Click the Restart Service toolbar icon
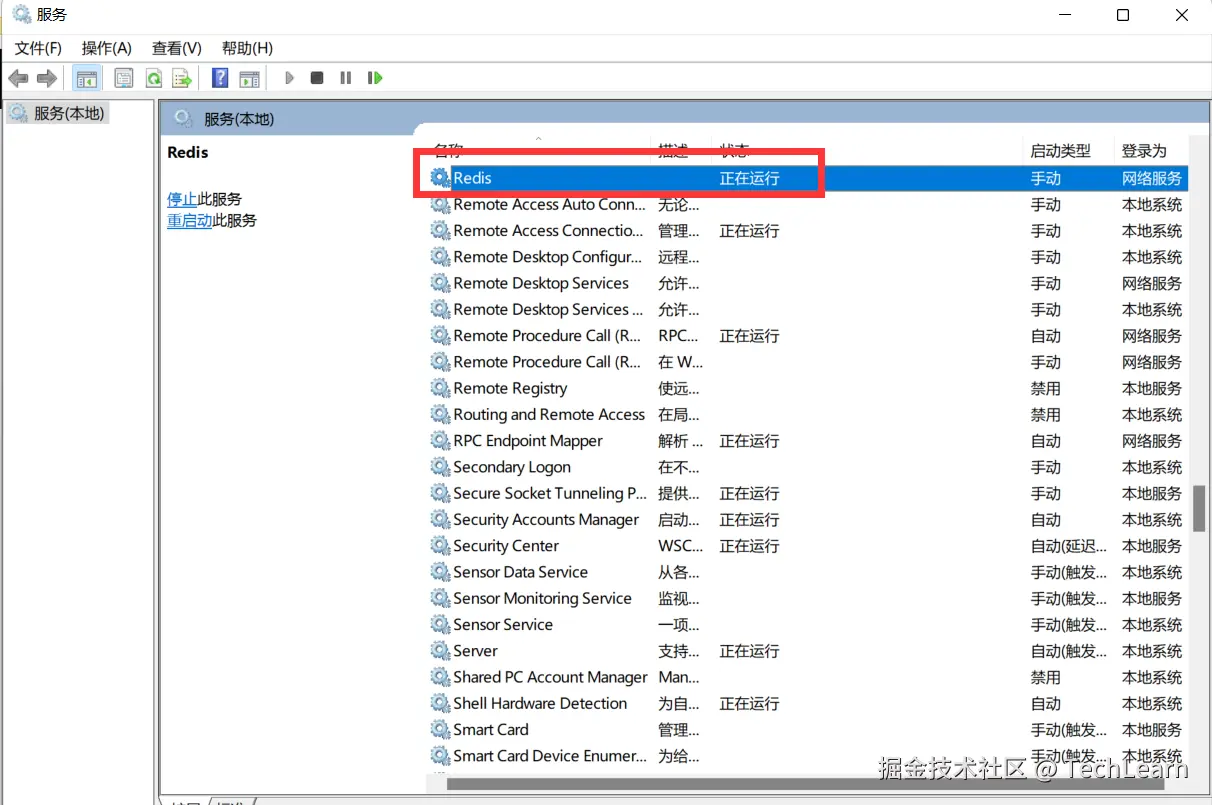 (375, 78)
